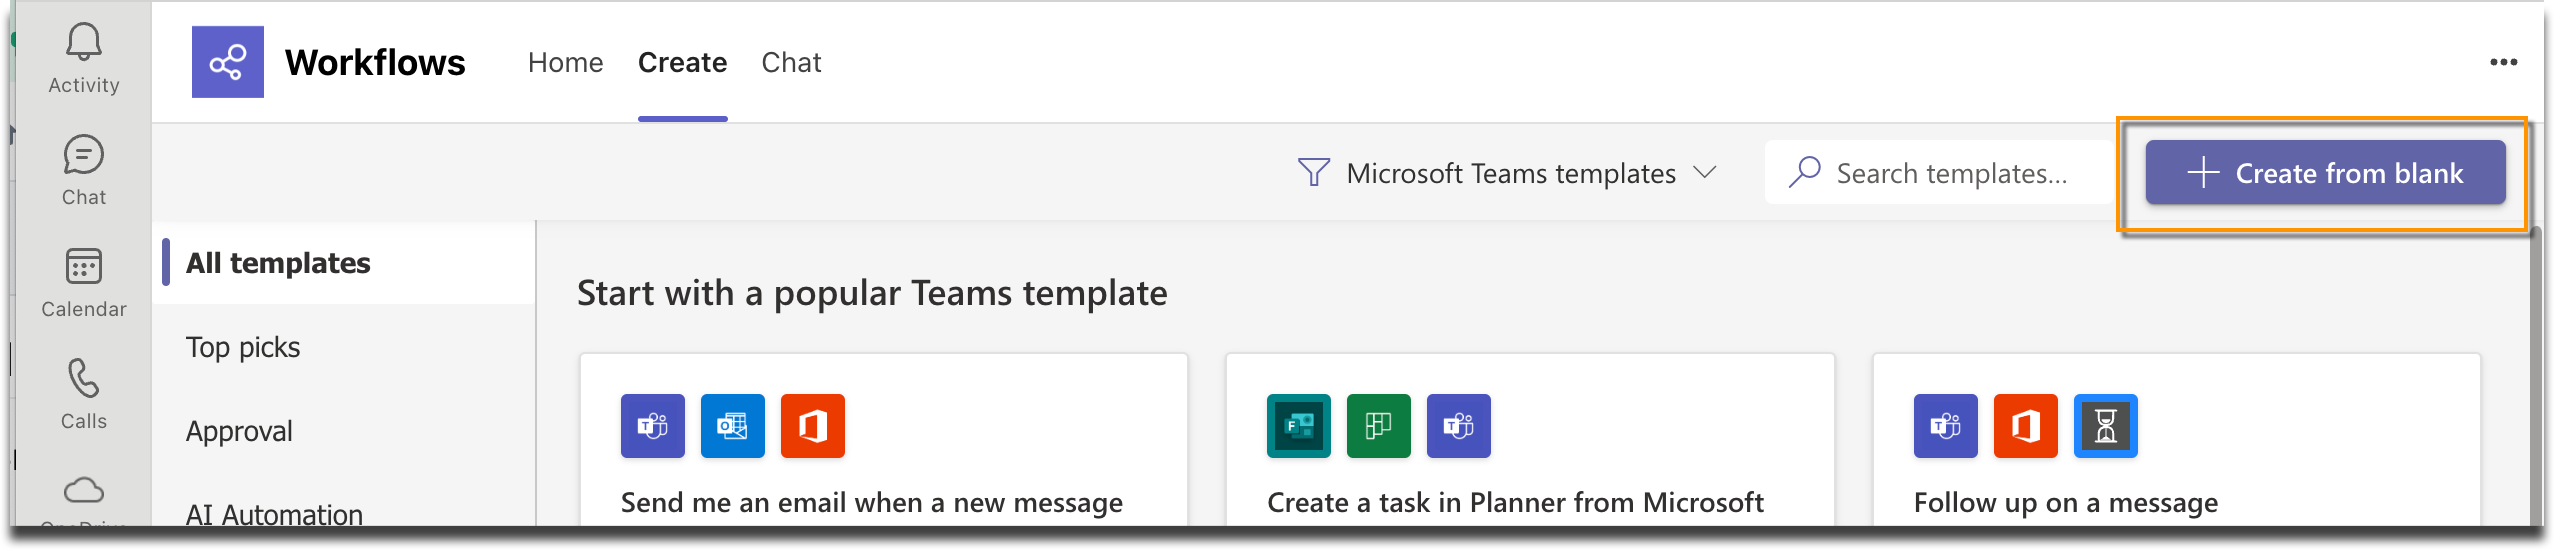Click the Workflows app logo icon

point(228,62)
